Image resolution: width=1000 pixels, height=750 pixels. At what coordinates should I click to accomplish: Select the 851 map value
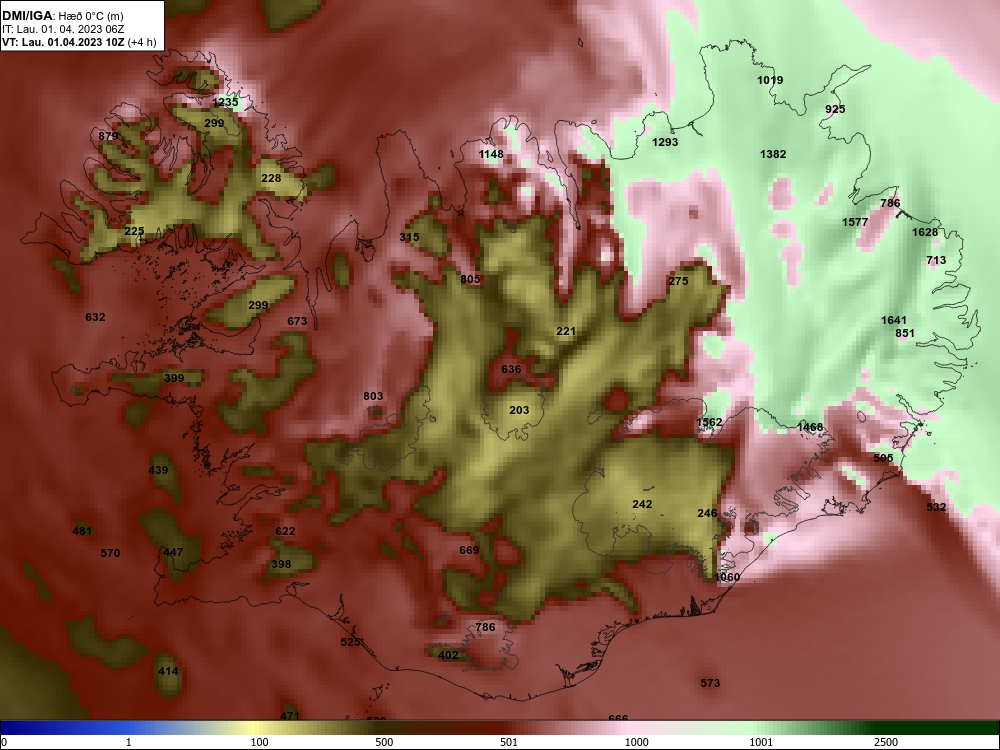[904, 333]
